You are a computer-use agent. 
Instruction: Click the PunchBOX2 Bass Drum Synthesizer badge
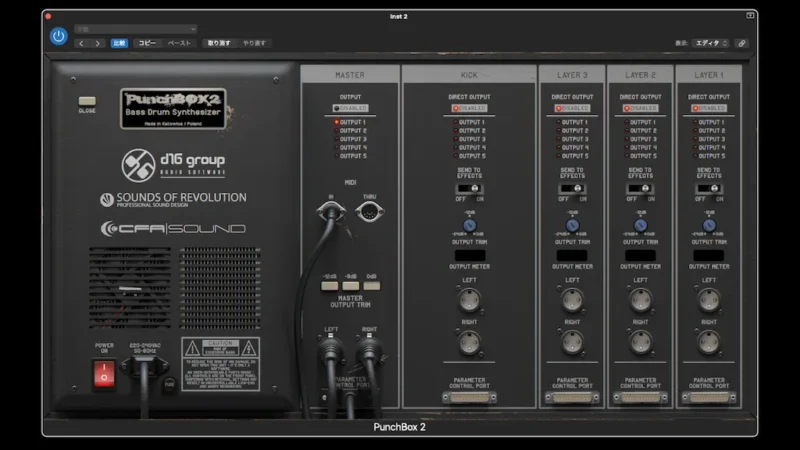click(173, 109)
